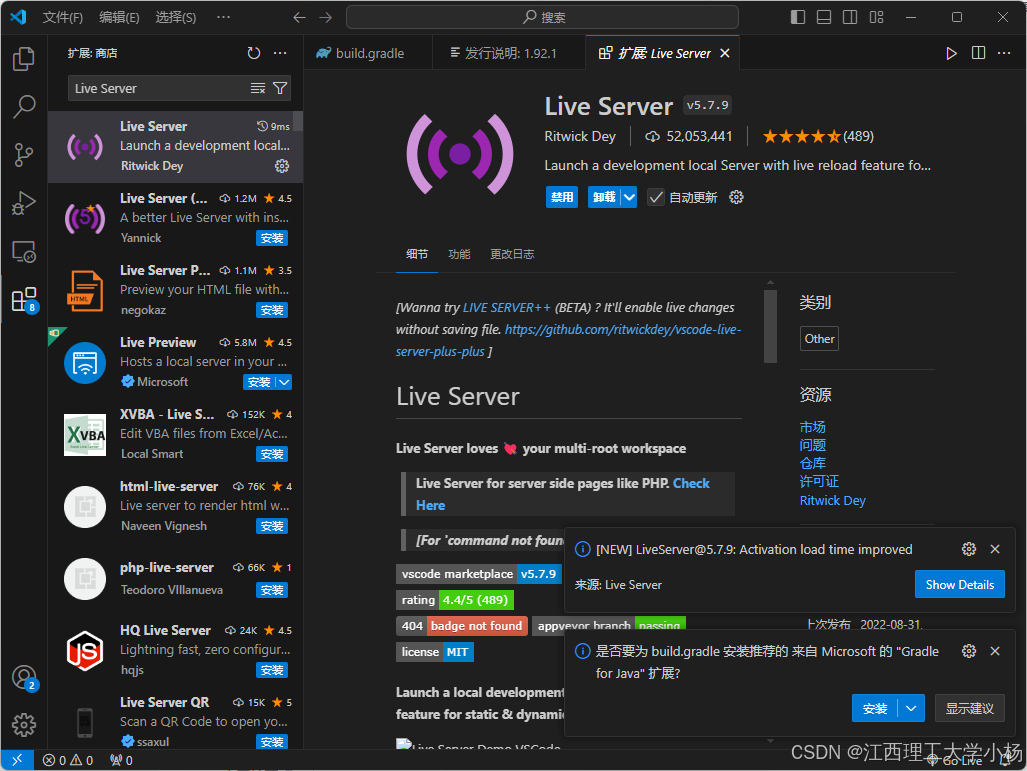
Task: Open the overflow menu in menu bar
Action: (223, 17)
